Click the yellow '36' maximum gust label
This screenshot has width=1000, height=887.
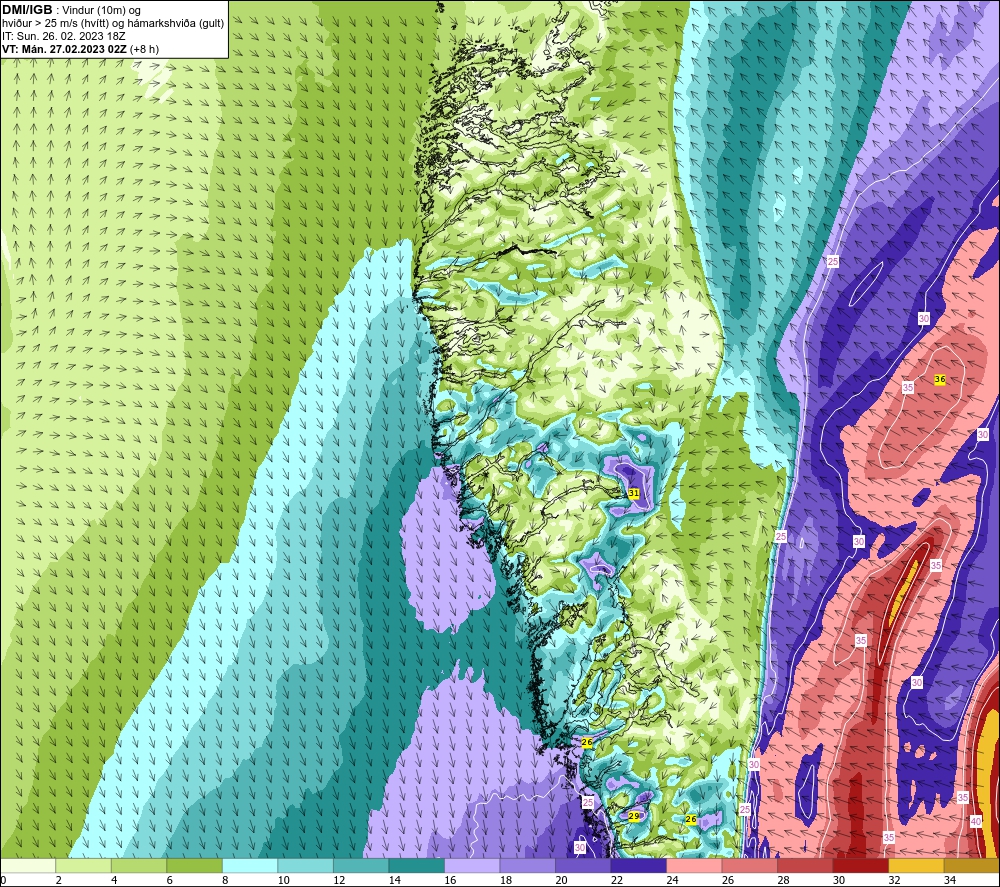click(939, 379)
